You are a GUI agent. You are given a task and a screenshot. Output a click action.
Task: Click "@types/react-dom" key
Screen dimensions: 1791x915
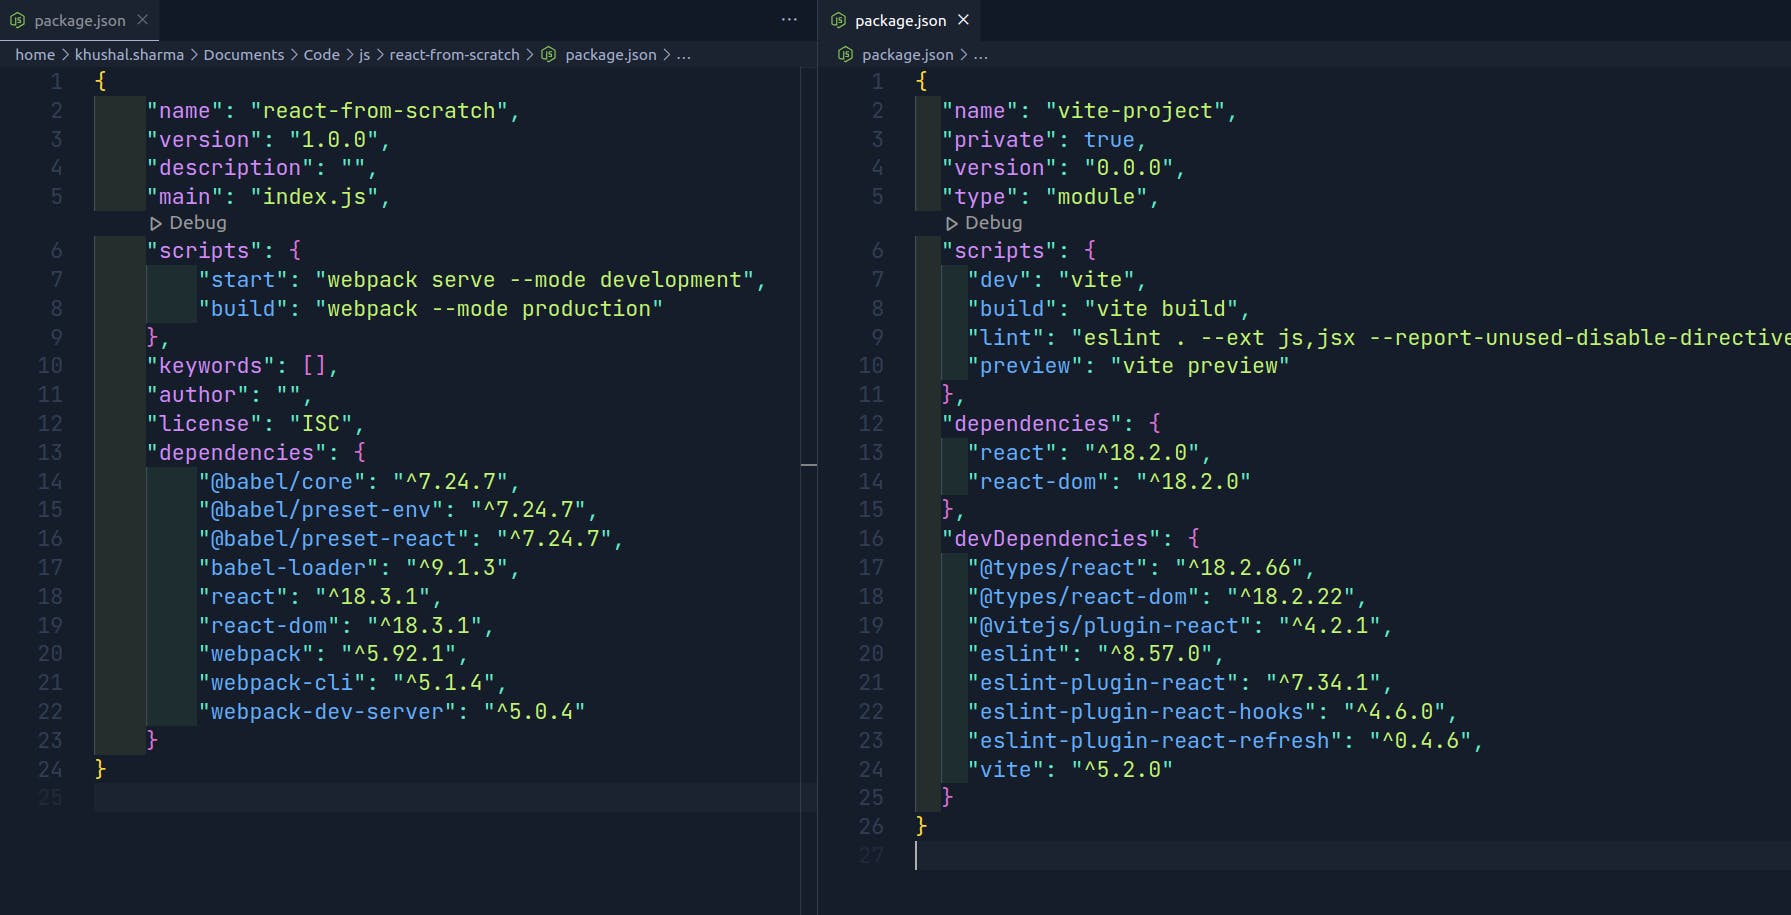1083,597
